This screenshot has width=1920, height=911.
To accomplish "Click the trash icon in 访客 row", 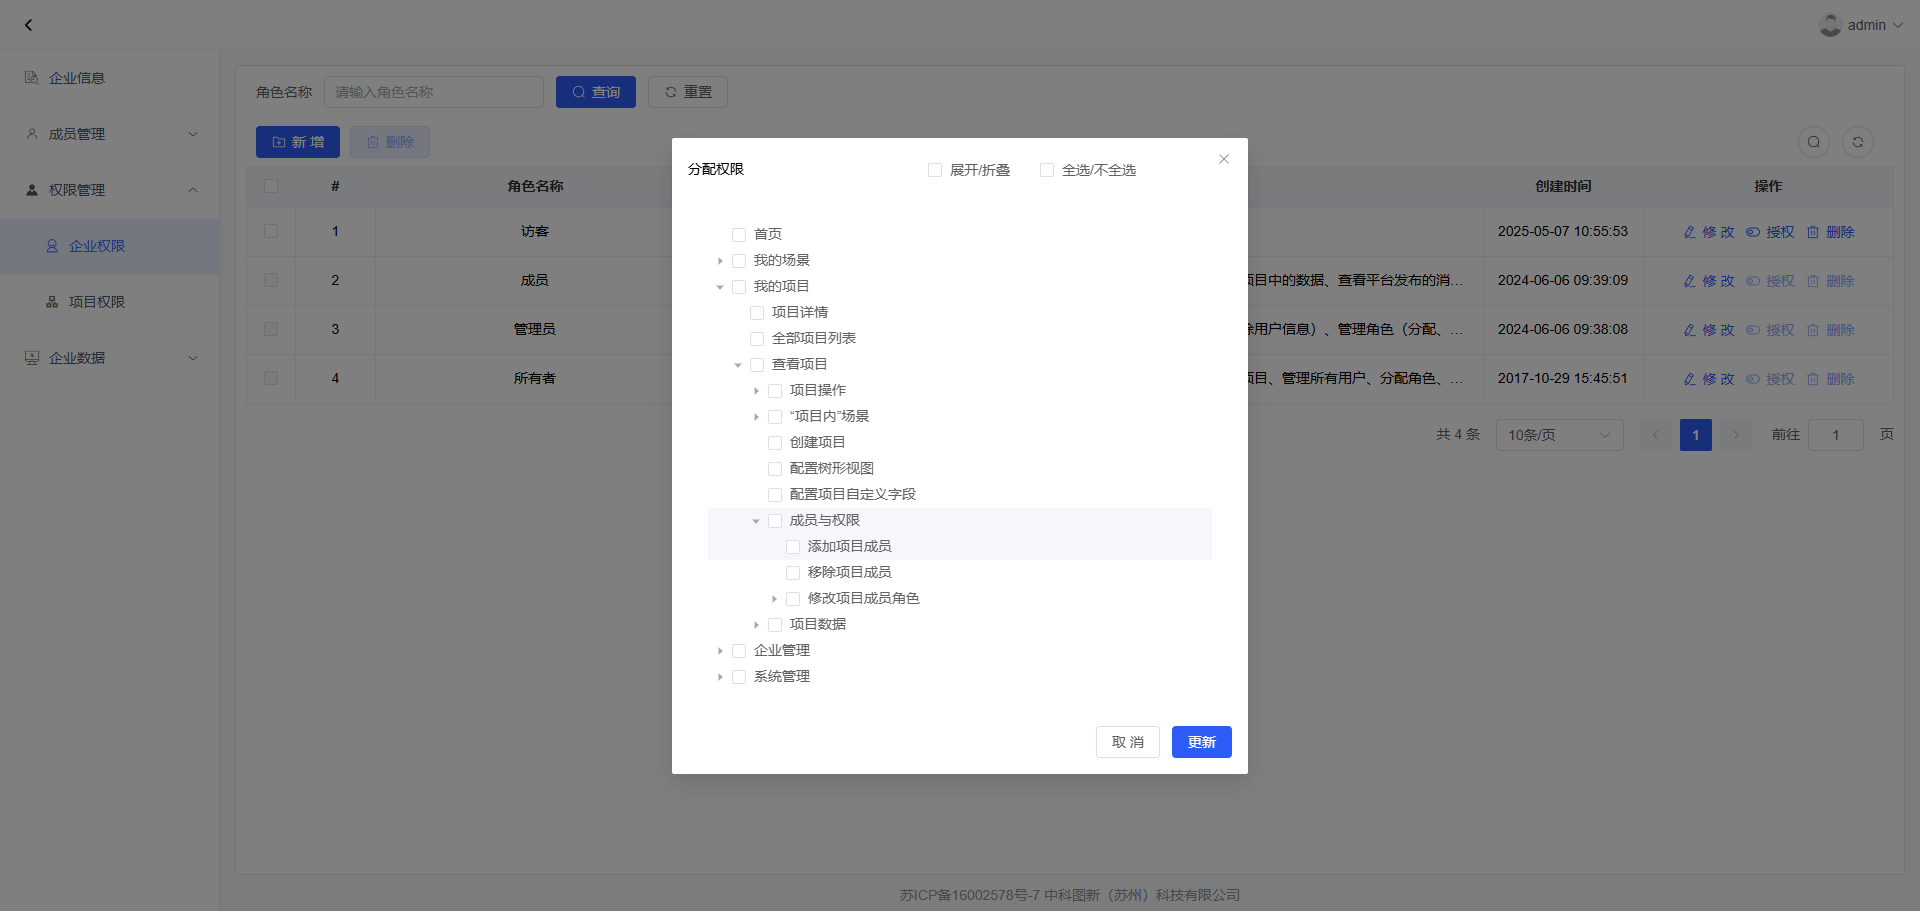I will click(1812, 232).
